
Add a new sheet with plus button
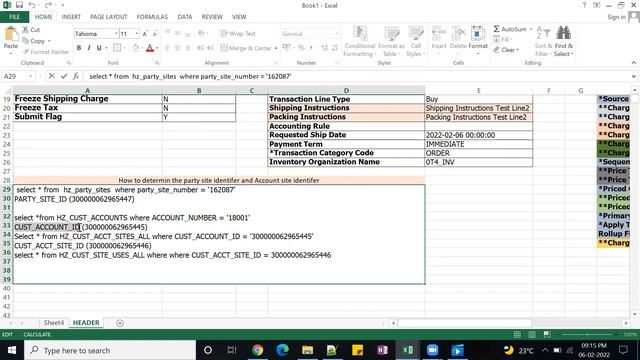click(x=120, y=323)
